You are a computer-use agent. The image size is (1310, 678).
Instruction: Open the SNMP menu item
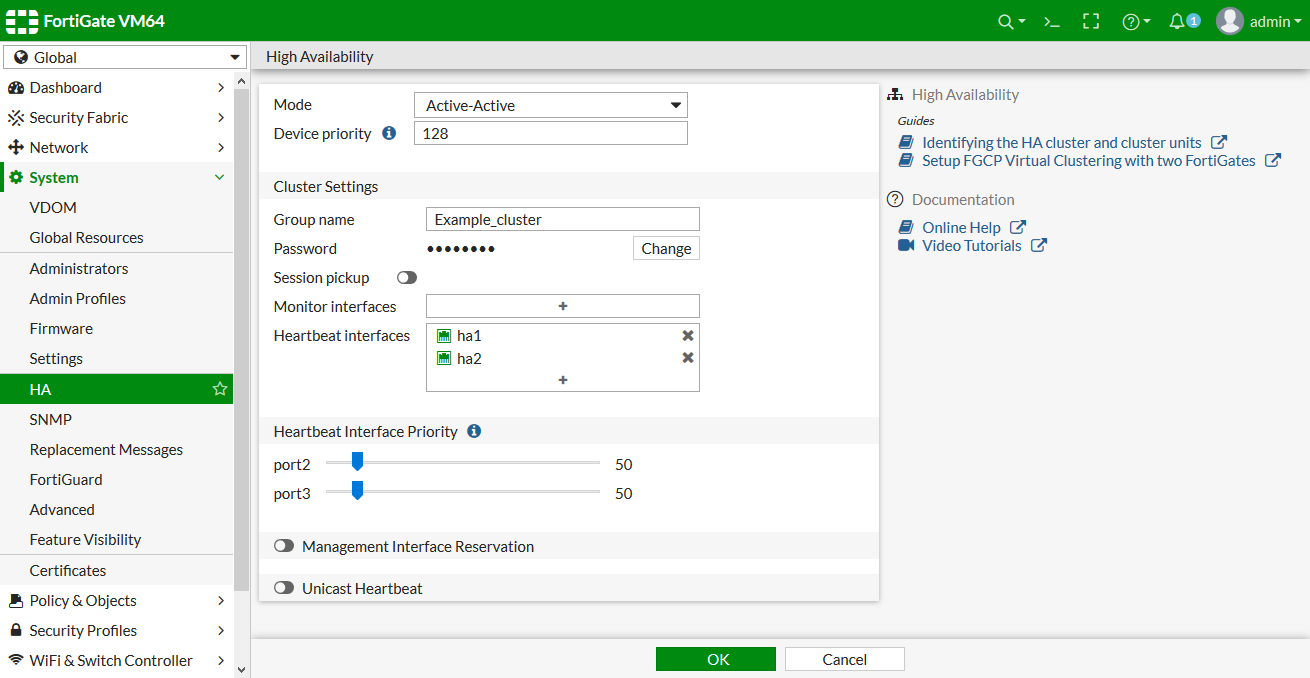click(x=51, y=419)
